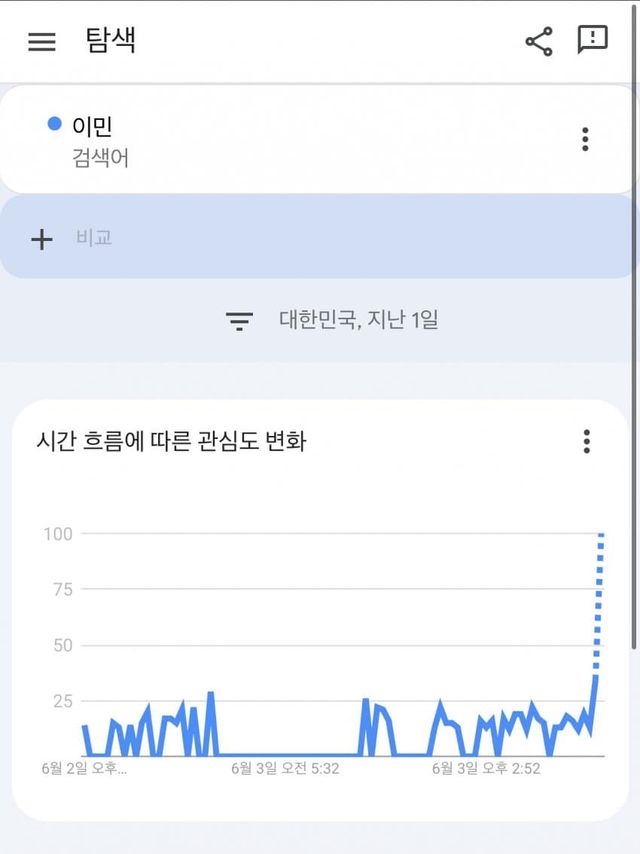
Task: Click the plus icon to add comparison
Action: pos(42,239)
